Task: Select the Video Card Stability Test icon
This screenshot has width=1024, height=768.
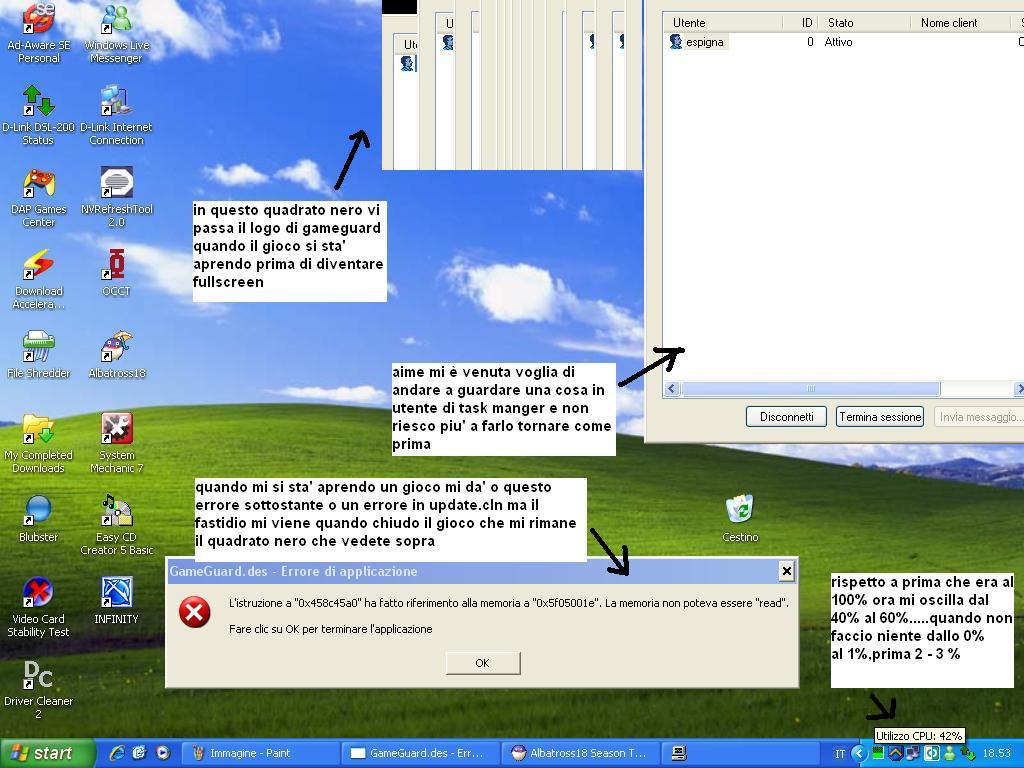Action: (x=39, y=607)
